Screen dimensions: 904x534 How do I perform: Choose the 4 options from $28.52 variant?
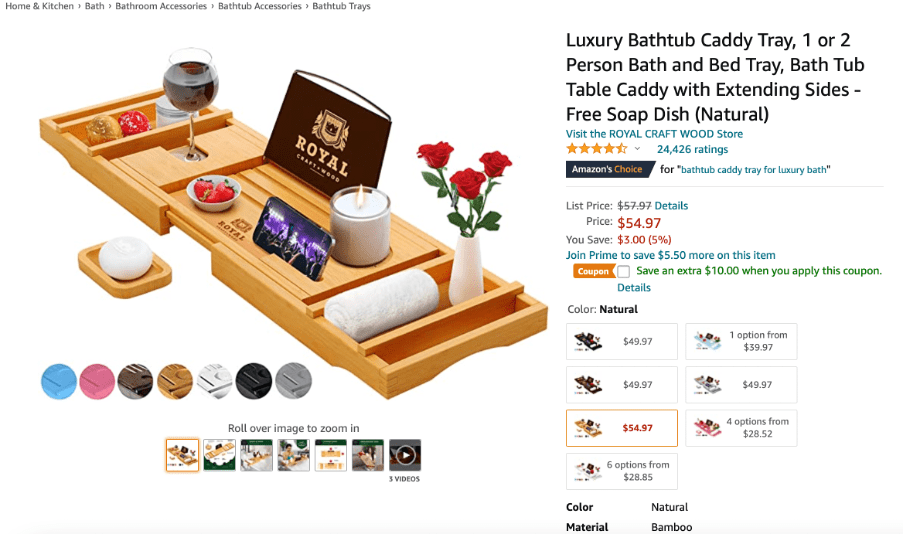coord(741,428)
